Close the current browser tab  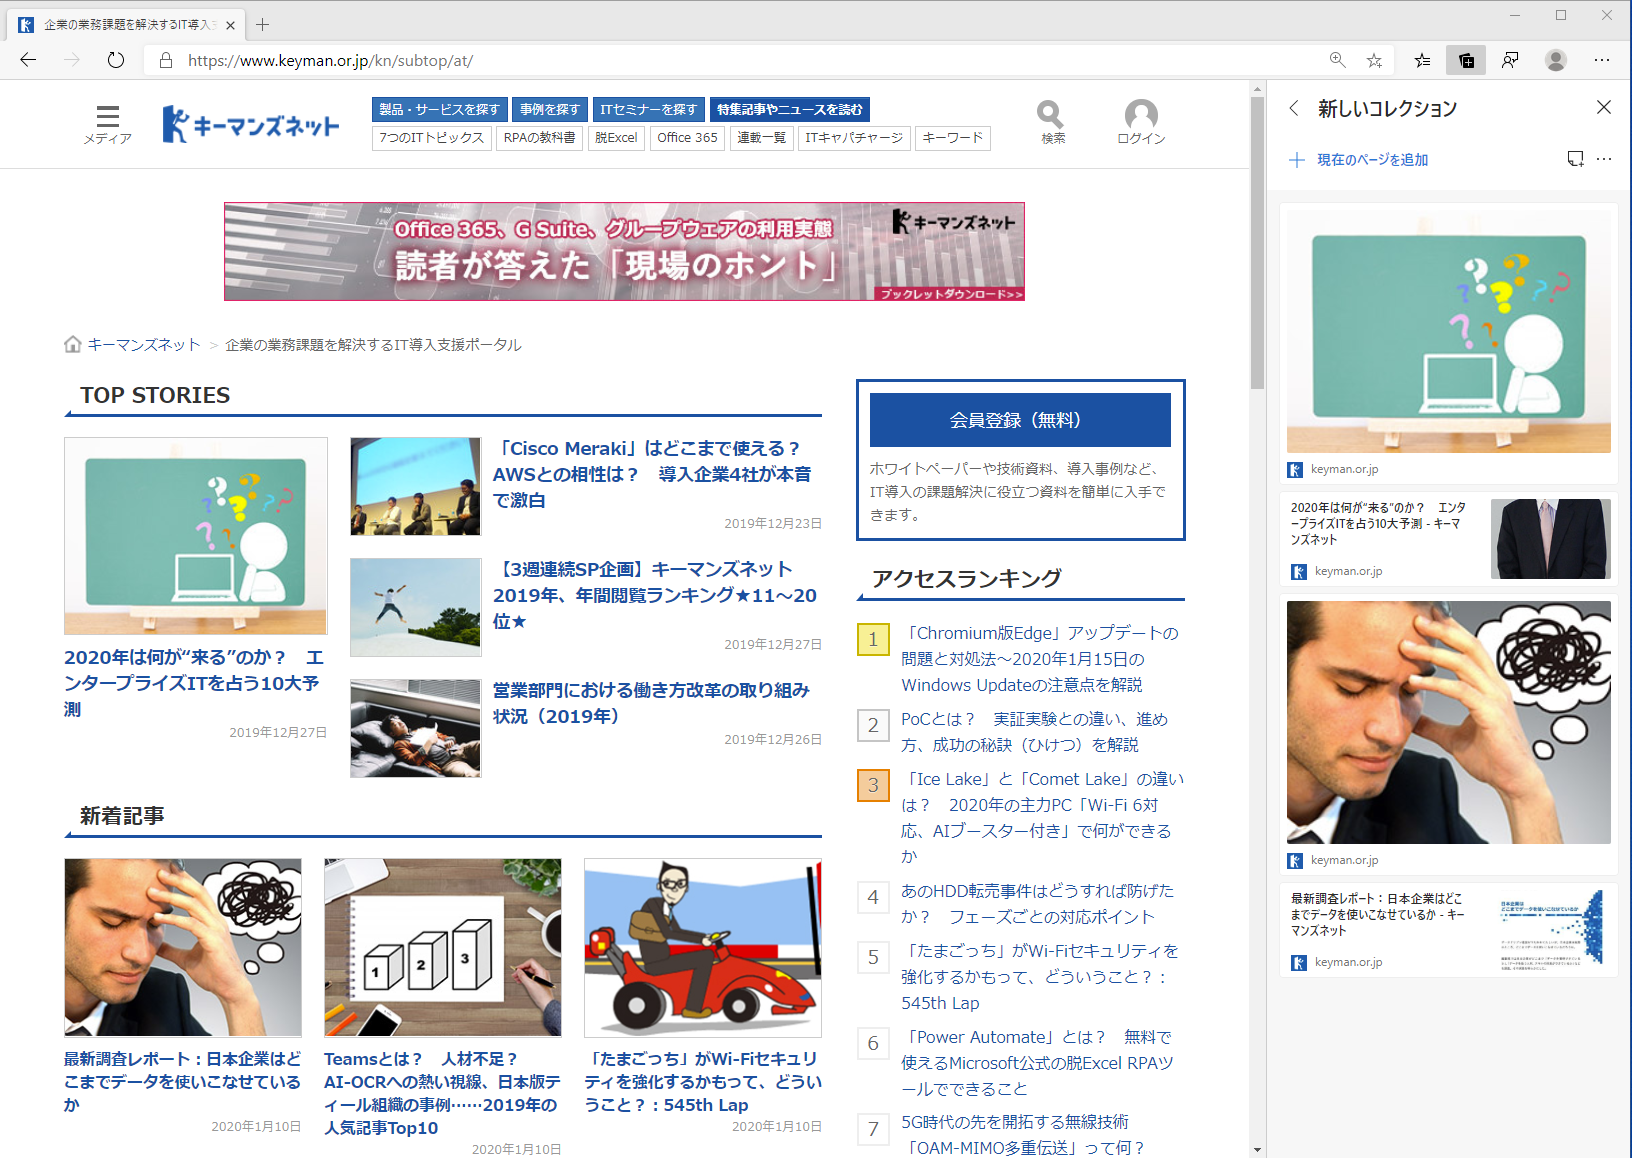tap(231, 25)
